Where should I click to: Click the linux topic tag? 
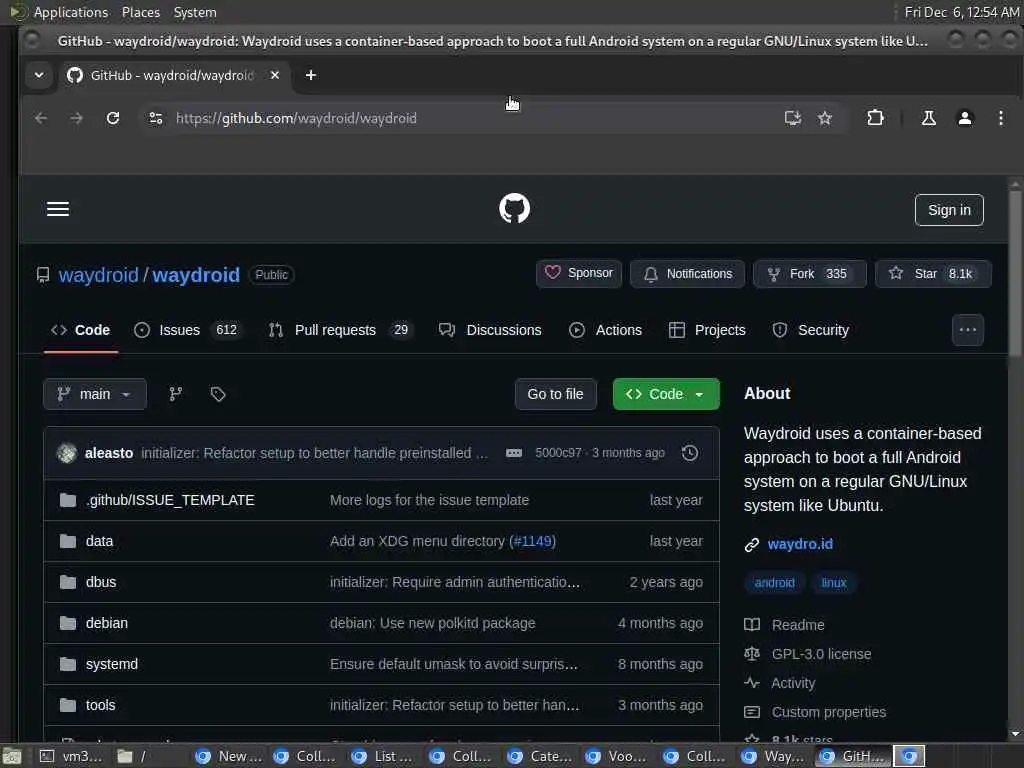(x=833, y=583)
